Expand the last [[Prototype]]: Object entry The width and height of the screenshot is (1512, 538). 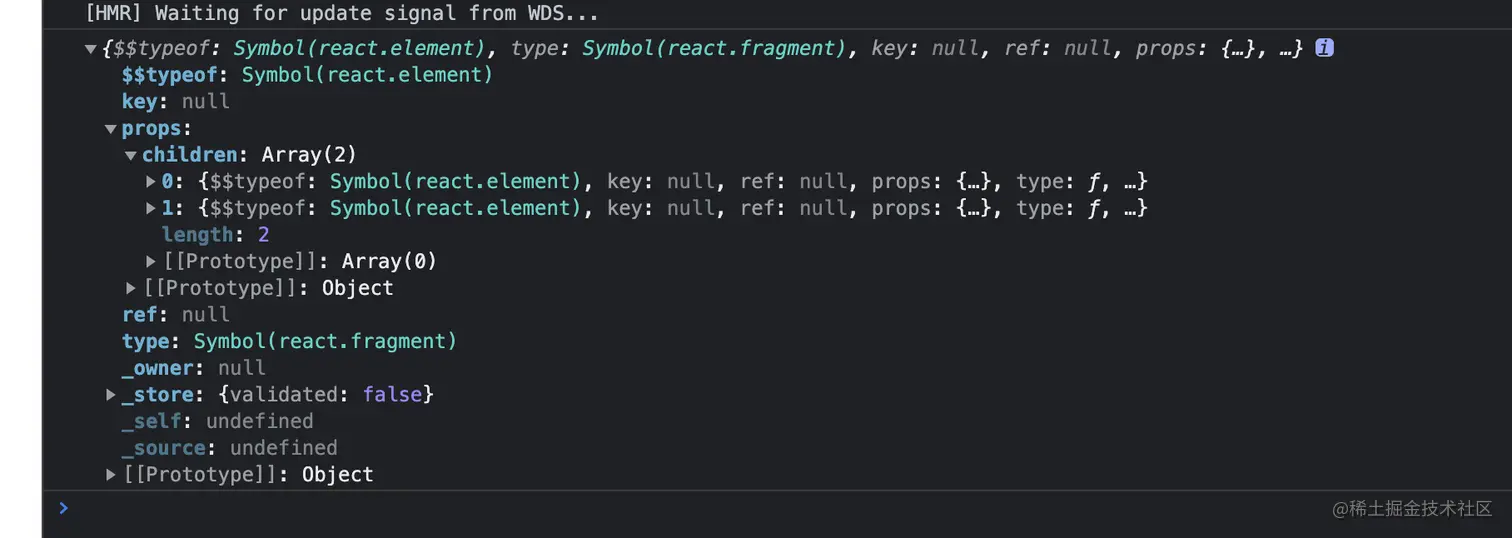click(x=111, y=475)
